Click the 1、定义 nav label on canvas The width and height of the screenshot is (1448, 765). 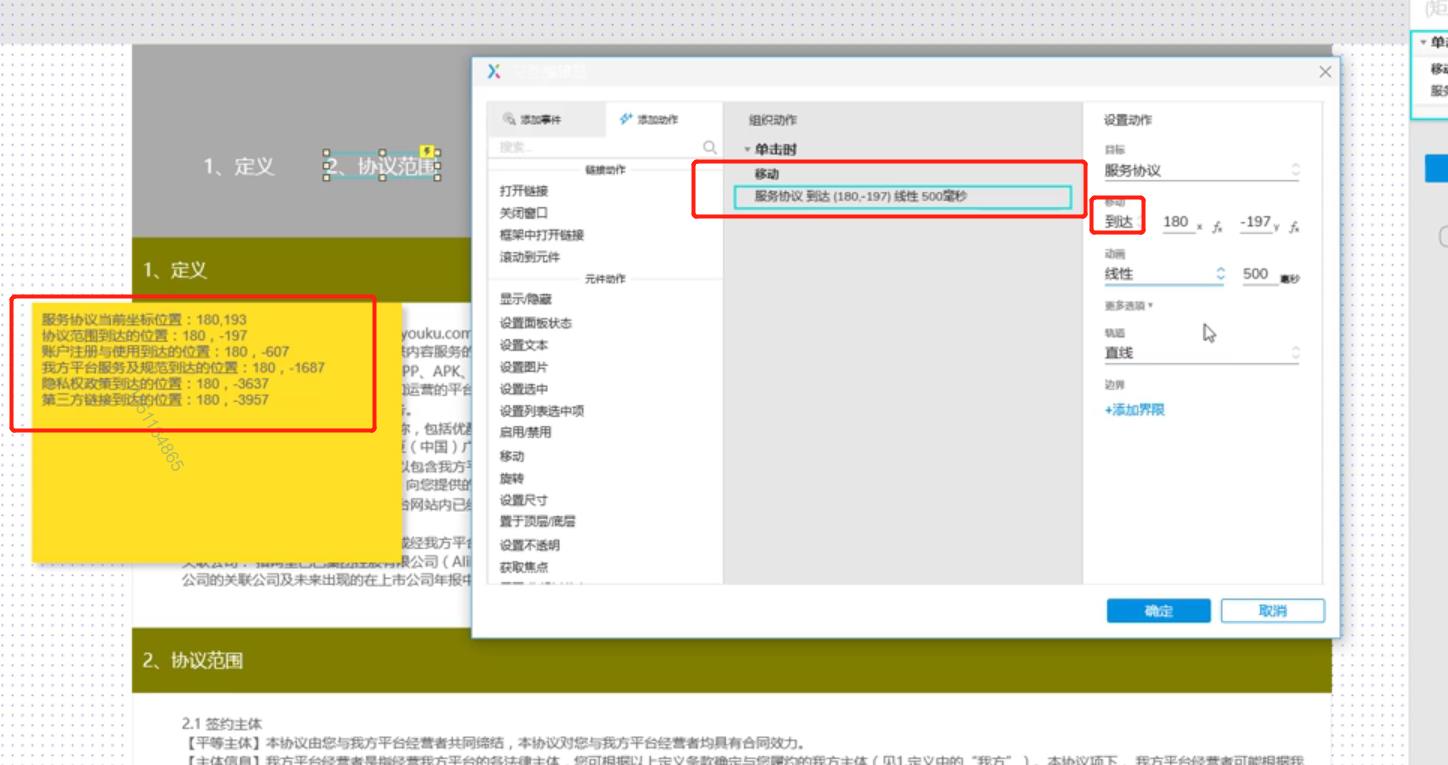click(239, 167)
